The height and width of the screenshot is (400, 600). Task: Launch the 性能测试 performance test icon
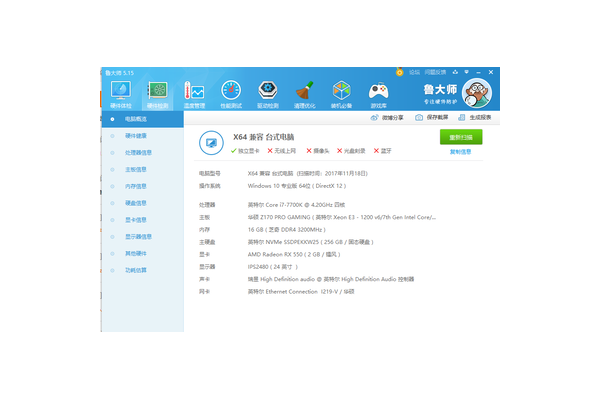[x=231, y=92]
